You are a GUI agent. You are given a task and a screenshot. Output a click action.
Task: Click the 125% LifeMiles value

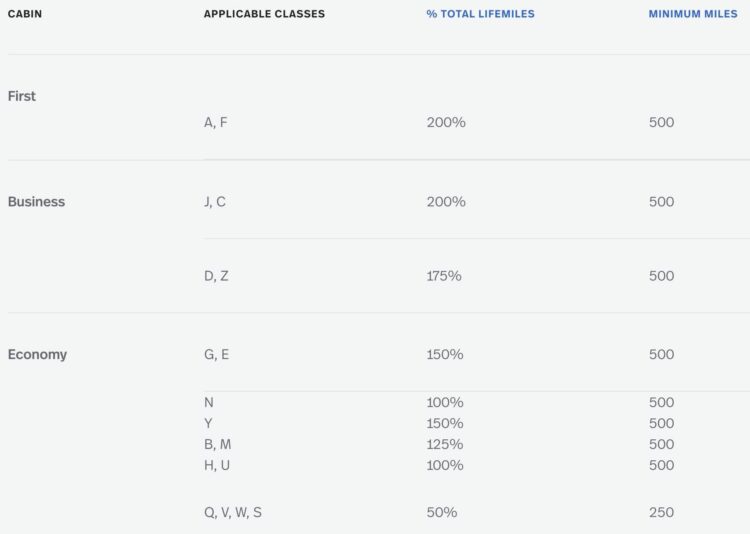coord(445,445)
